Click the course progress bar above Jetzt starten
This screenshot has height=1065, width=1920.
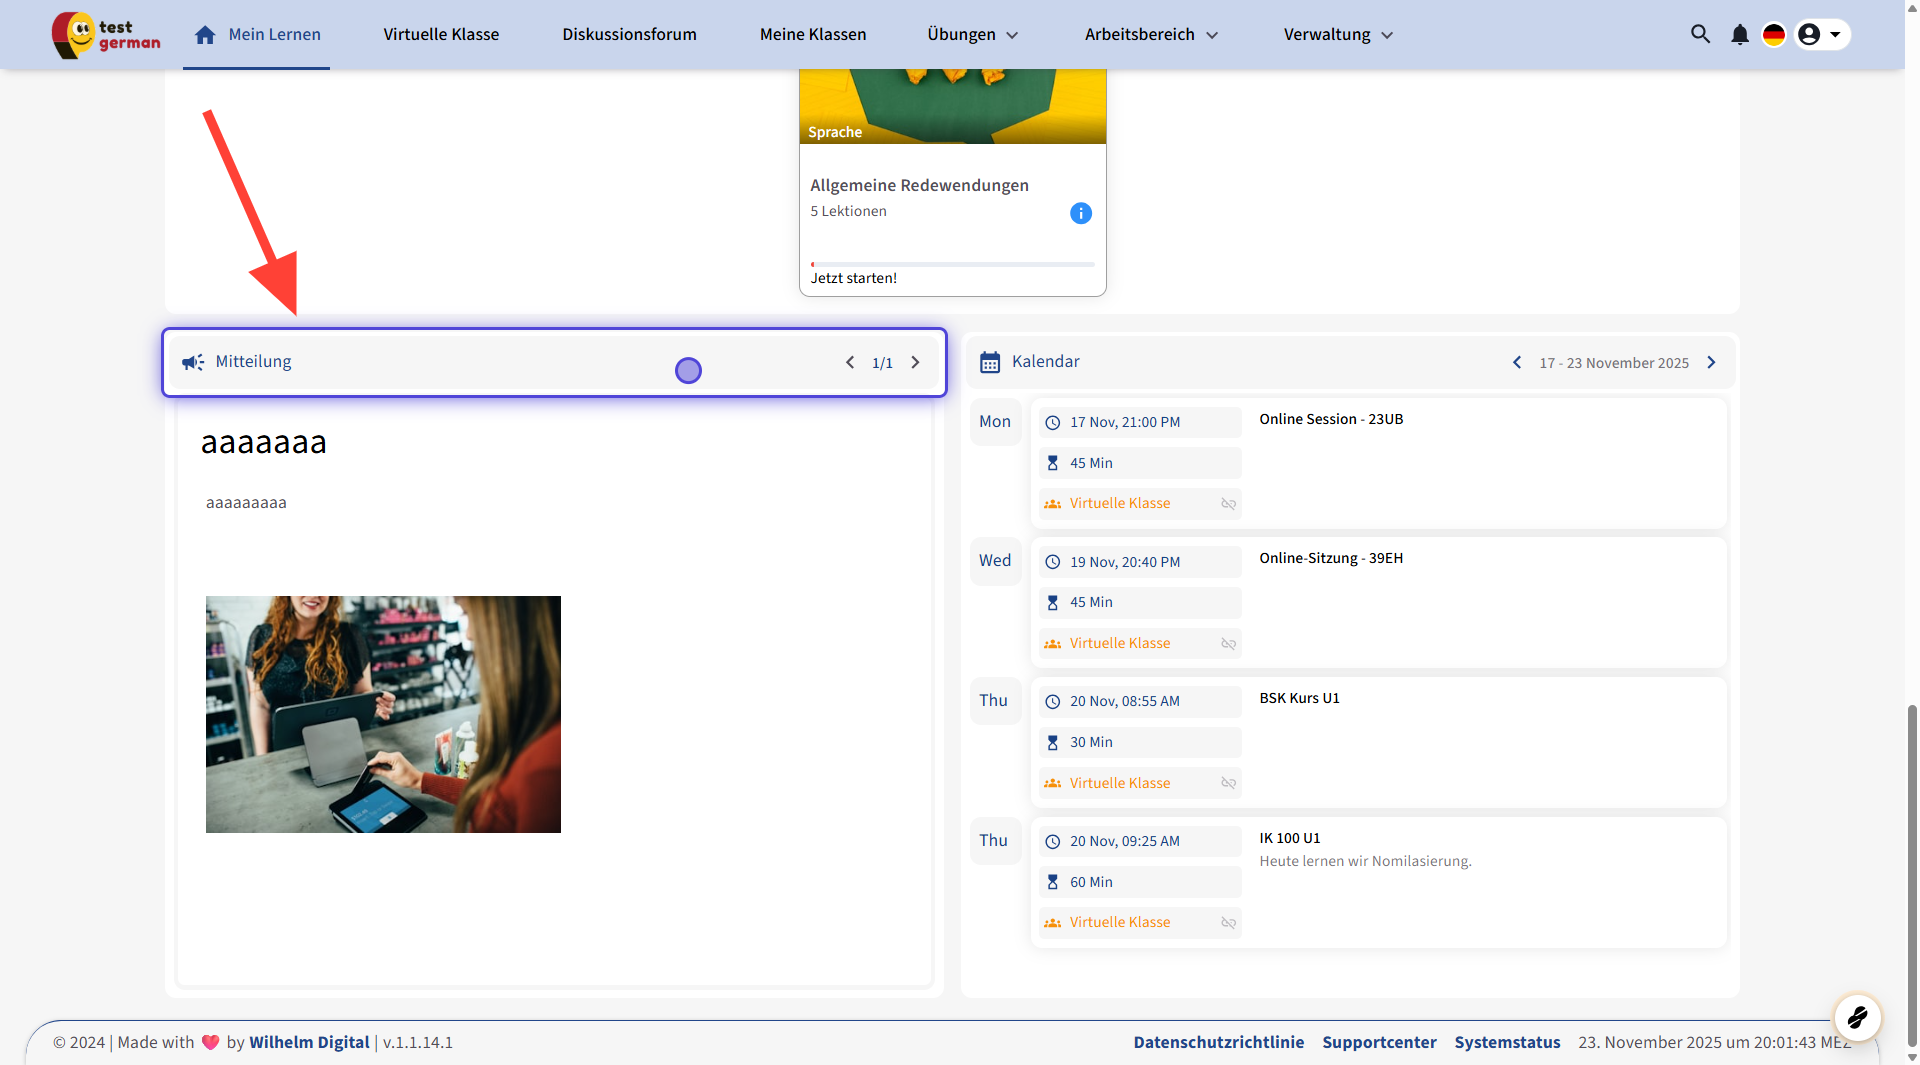point(952,264)
